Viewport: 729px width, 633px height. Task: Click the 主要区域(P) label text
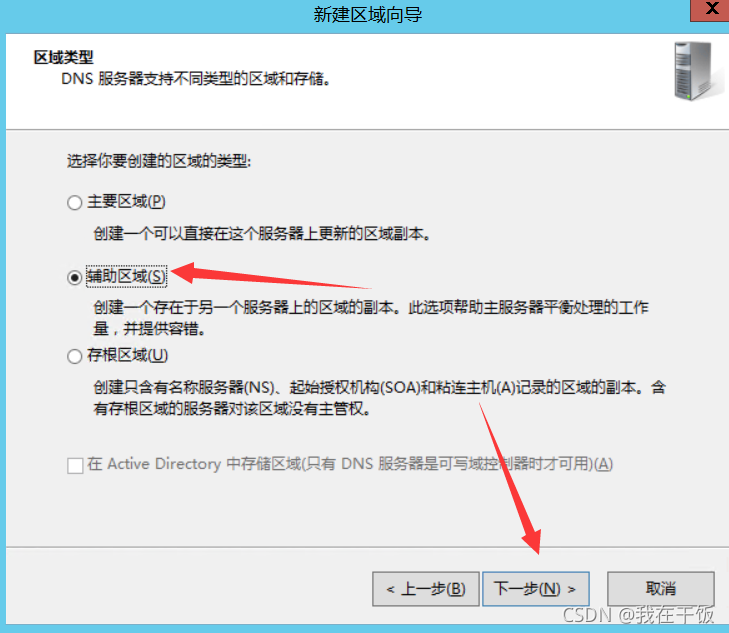pyautogui.click(x=126, y=202)
